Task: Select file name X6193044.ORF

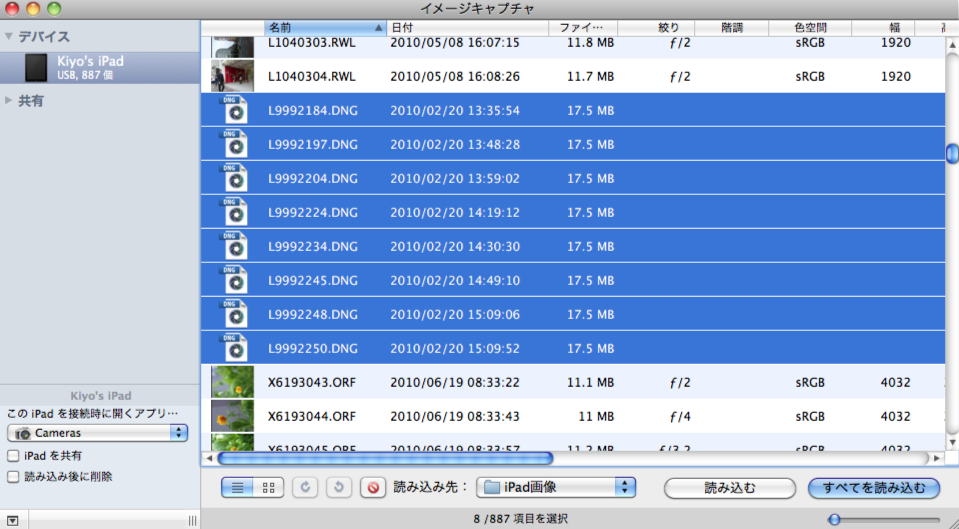Action: click(x=311, y=416)
